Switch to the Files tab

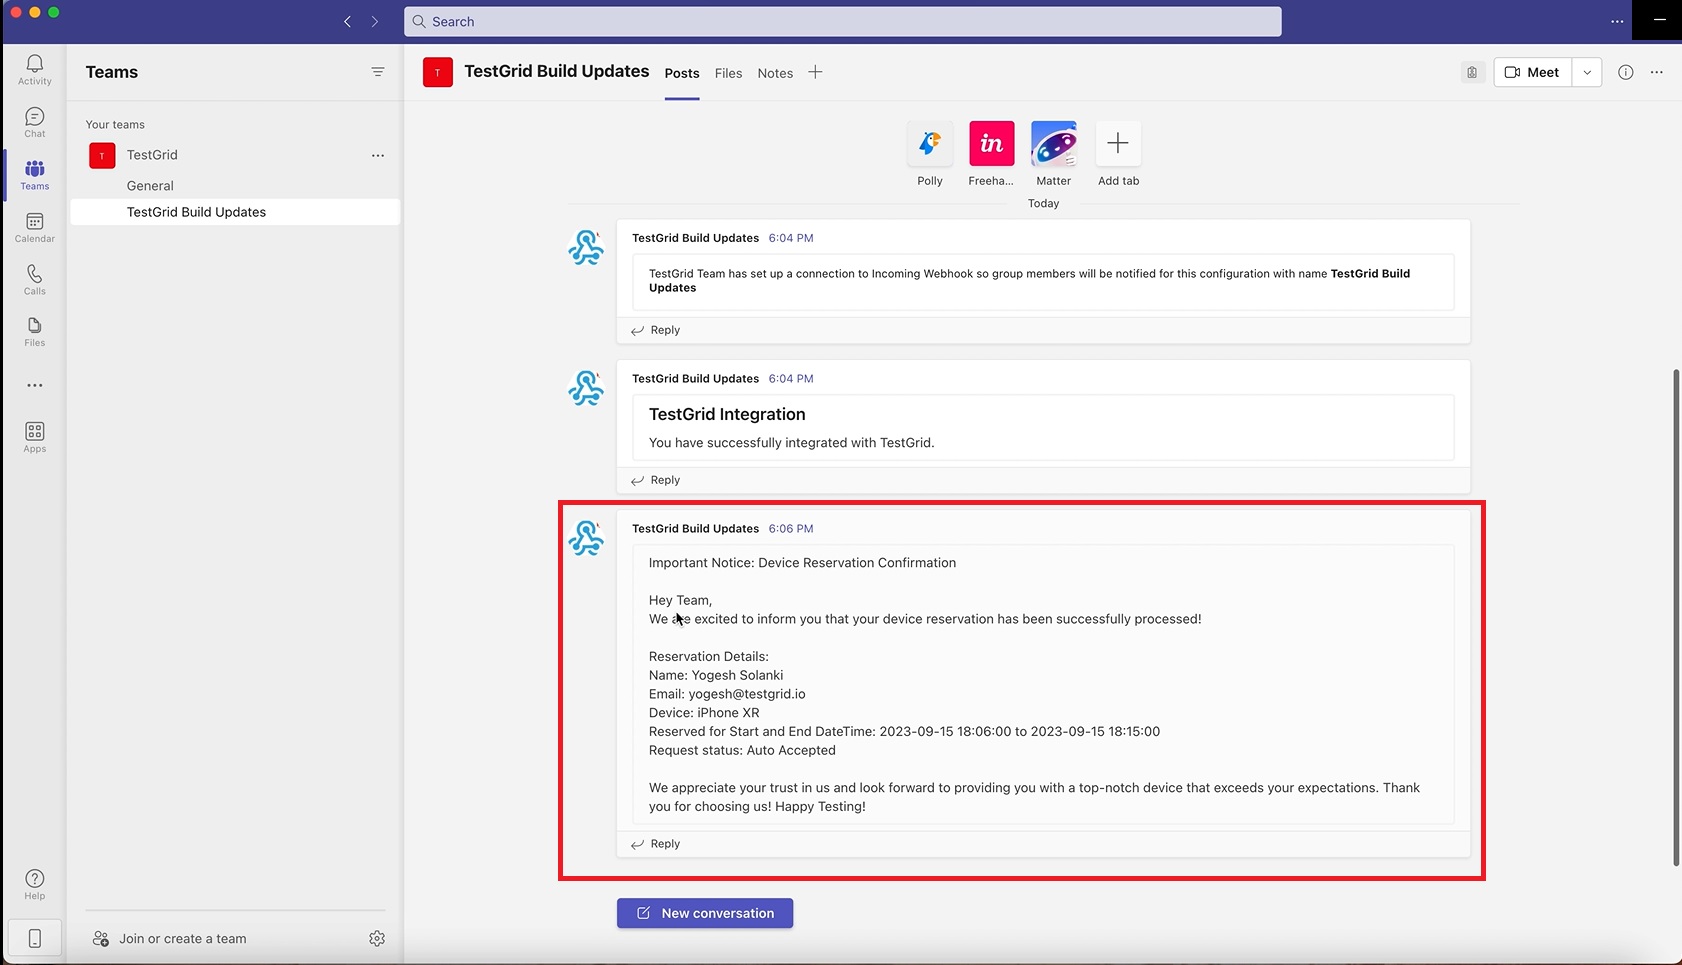tap(728, 73)
